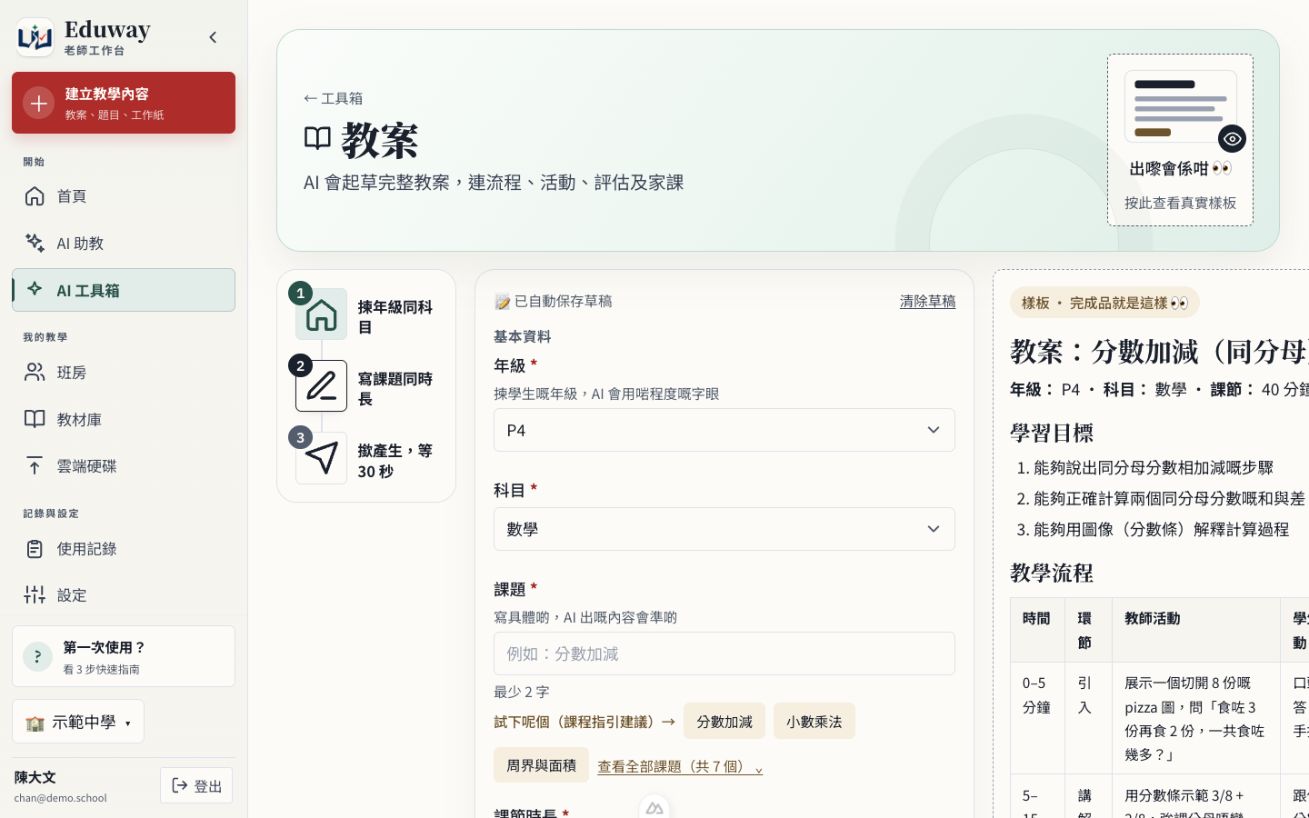Open the 科目 dropdown showing 數學

coord(724,529)
